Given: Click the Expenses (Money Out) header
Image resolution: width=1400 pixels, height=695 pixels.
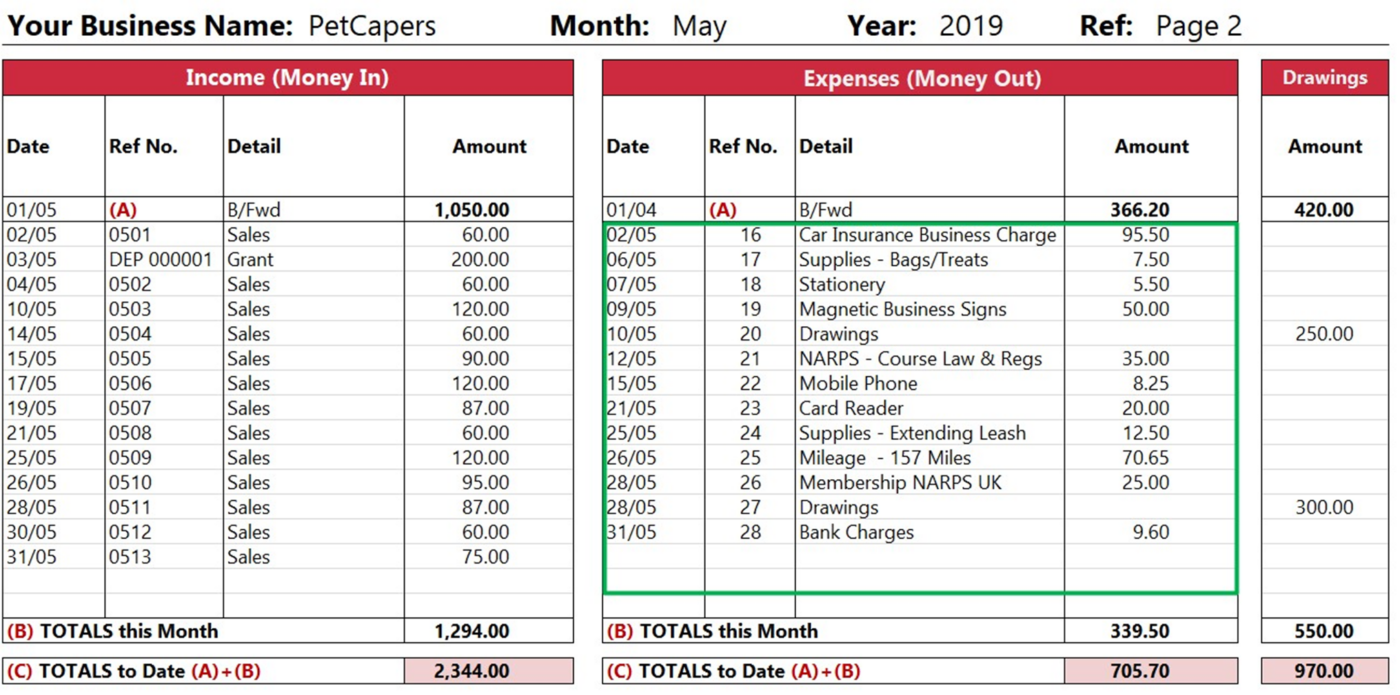Looking at the screenshot, I should click(x=921, y=78).
